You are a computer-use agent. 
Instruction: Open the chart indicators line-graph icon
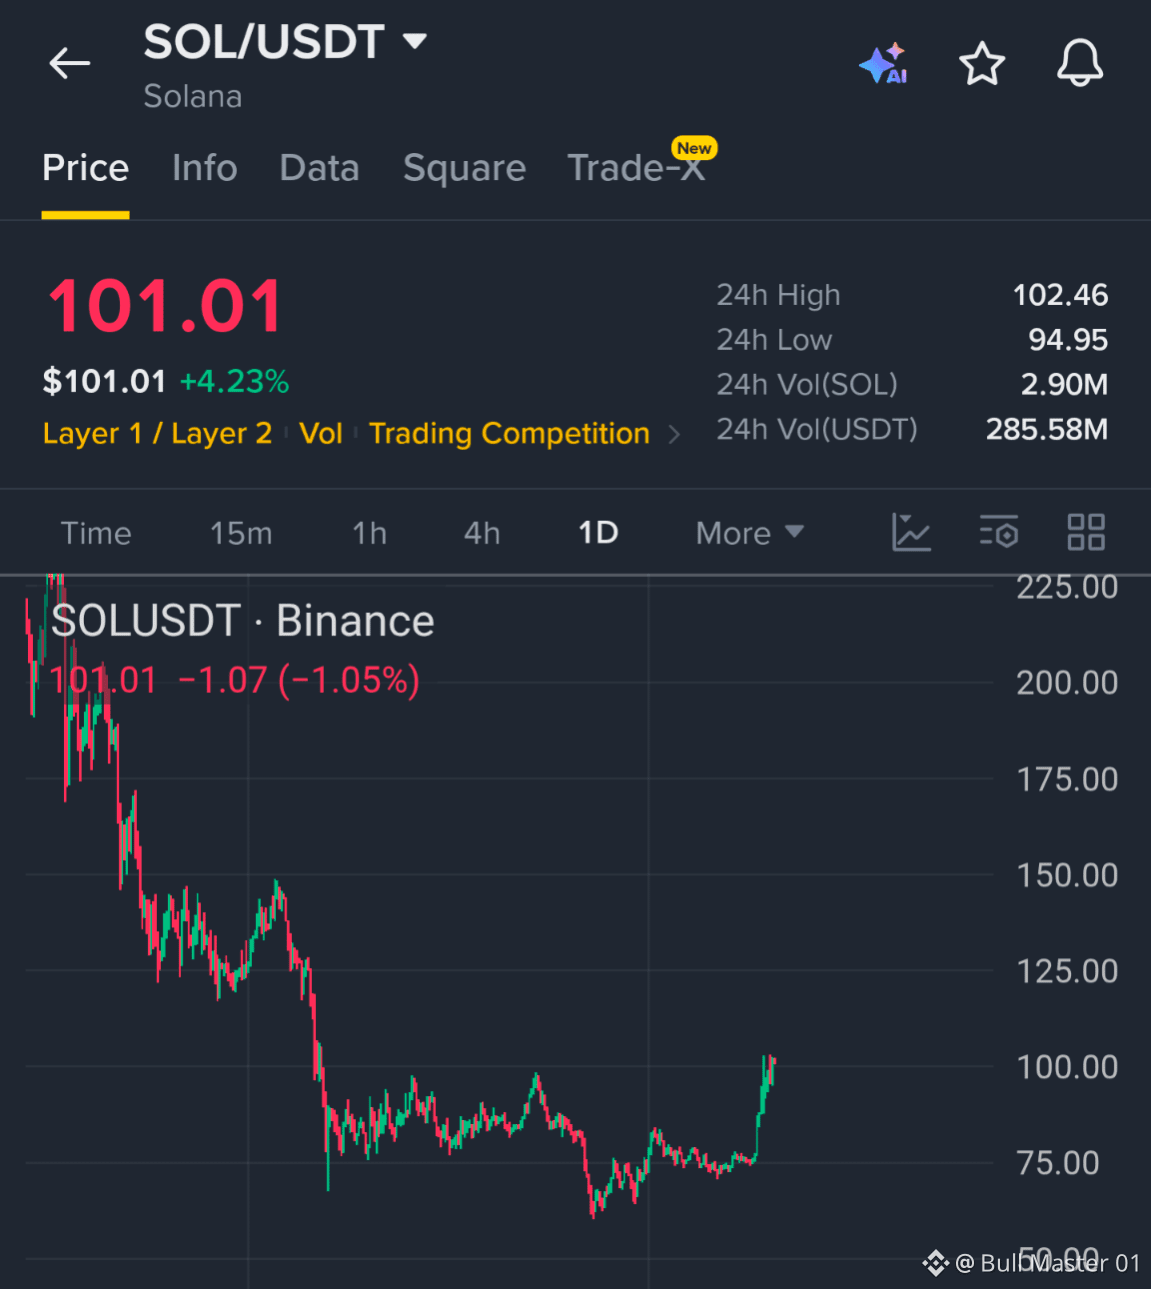[x=911, y=532]
